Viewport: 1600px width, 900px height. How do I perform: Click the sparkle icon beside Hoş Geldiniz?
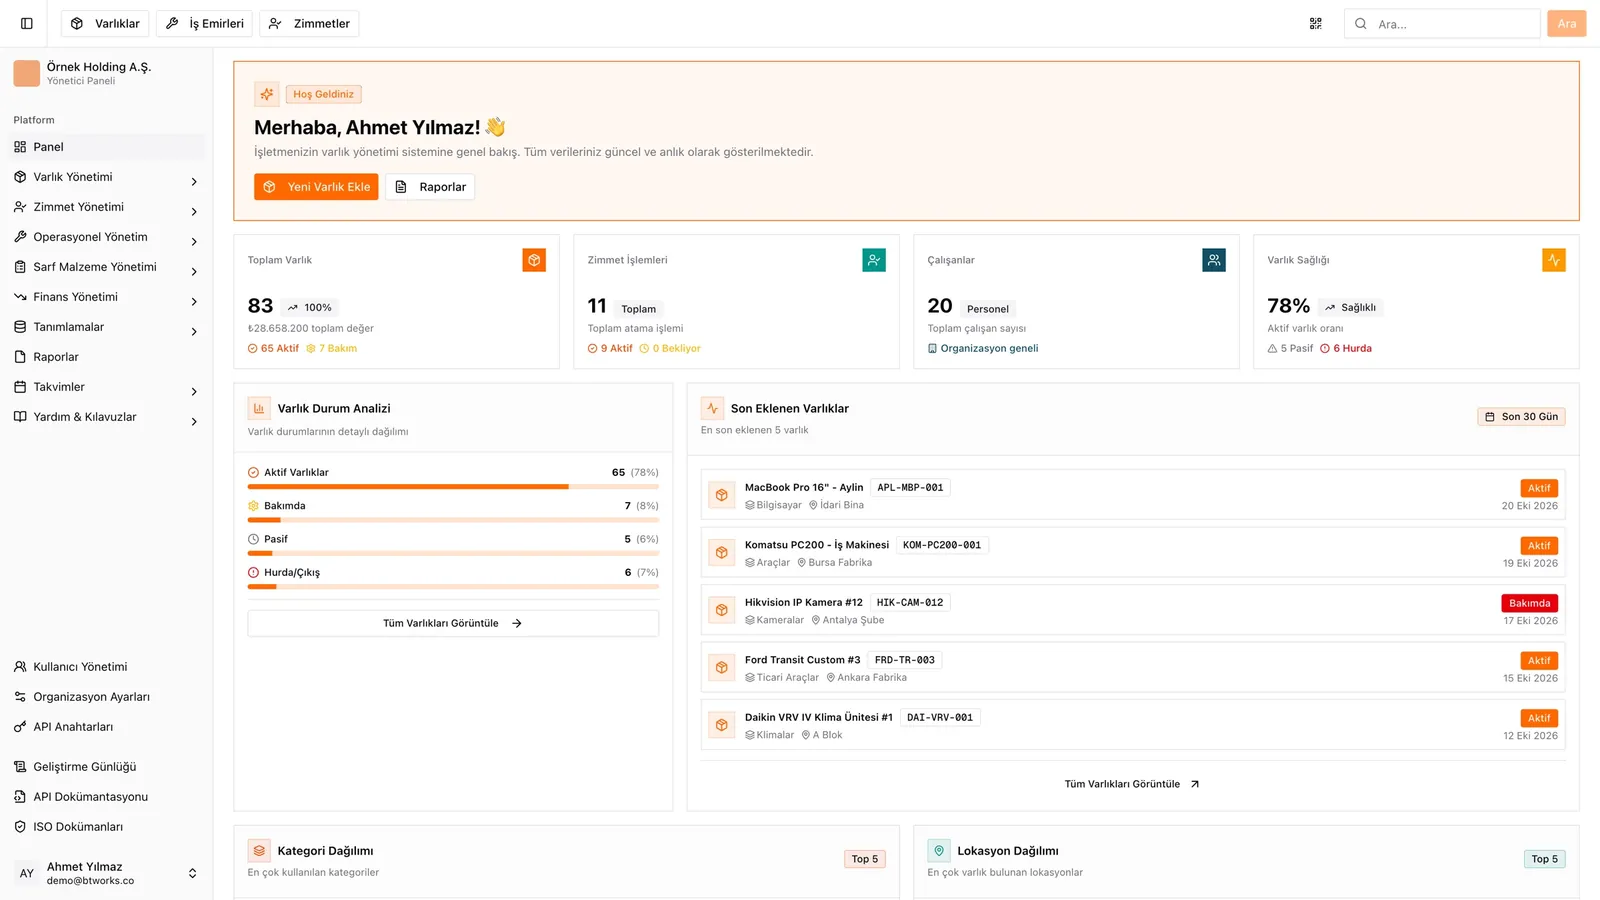tap(267, 94)
